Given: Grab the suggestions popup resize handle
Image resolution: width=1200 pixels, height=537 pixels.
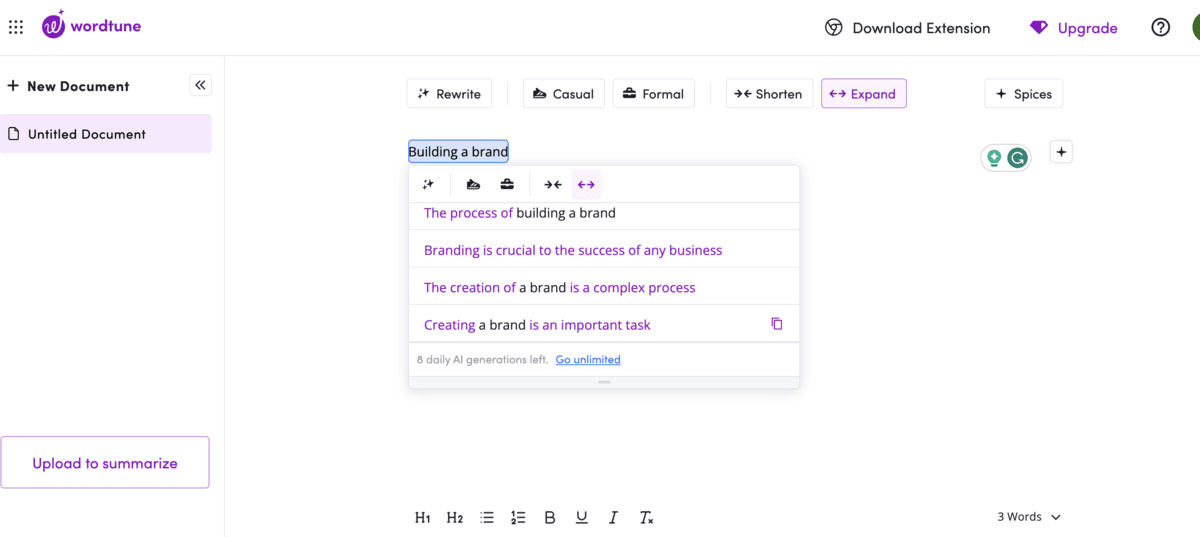Looking at the screenshot, I should [x=604, y=382].
